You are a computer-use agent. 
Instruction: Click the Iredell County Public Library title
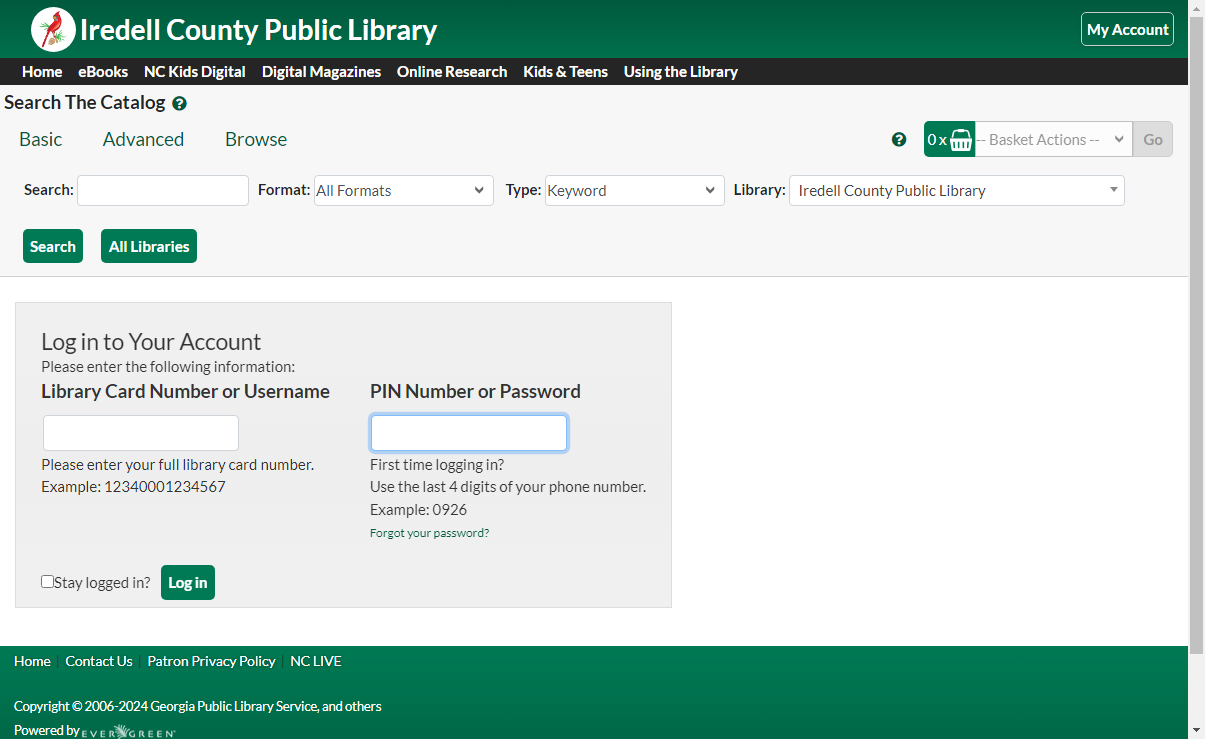258,30
